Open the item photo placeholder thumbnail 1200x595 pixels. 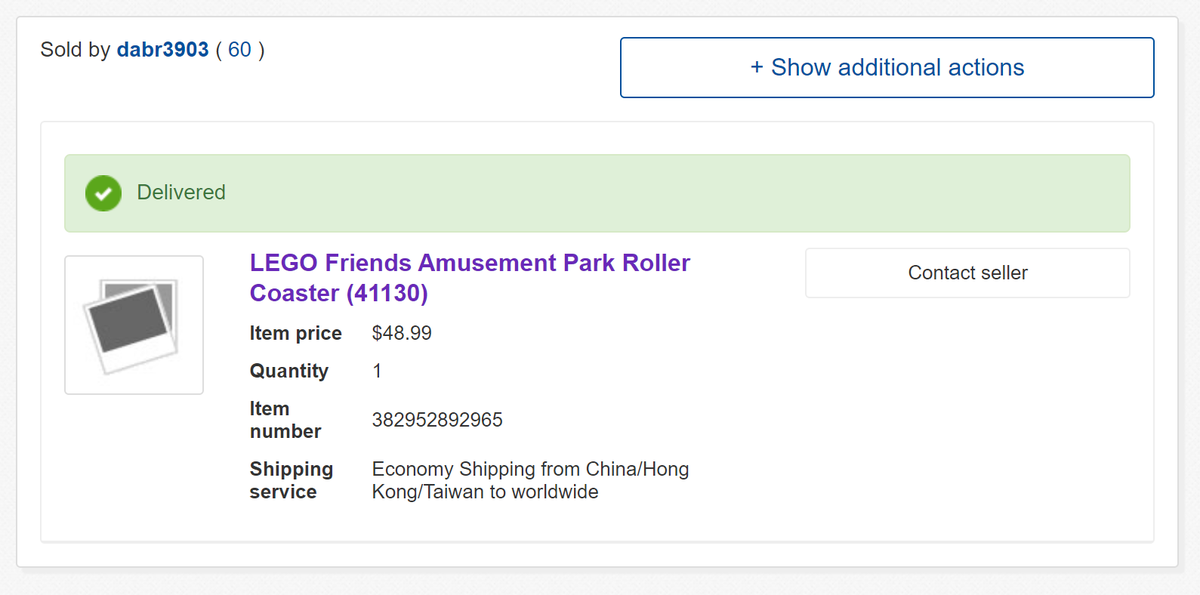pyautogui.click(x=134, y=325)
